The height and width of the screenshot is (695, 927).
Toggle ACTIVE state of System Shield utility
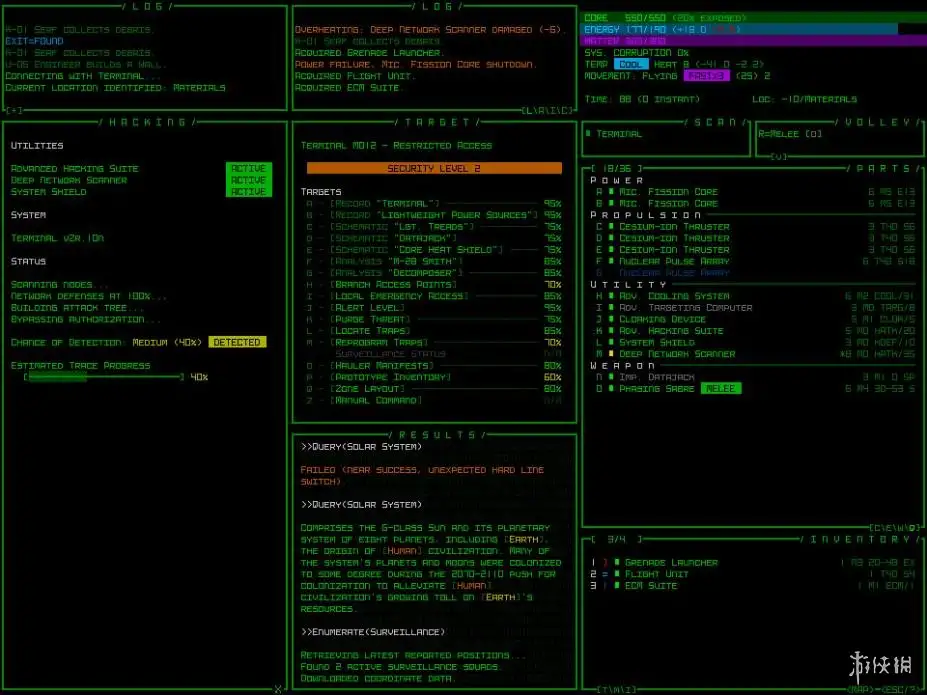tap(248, 192)
